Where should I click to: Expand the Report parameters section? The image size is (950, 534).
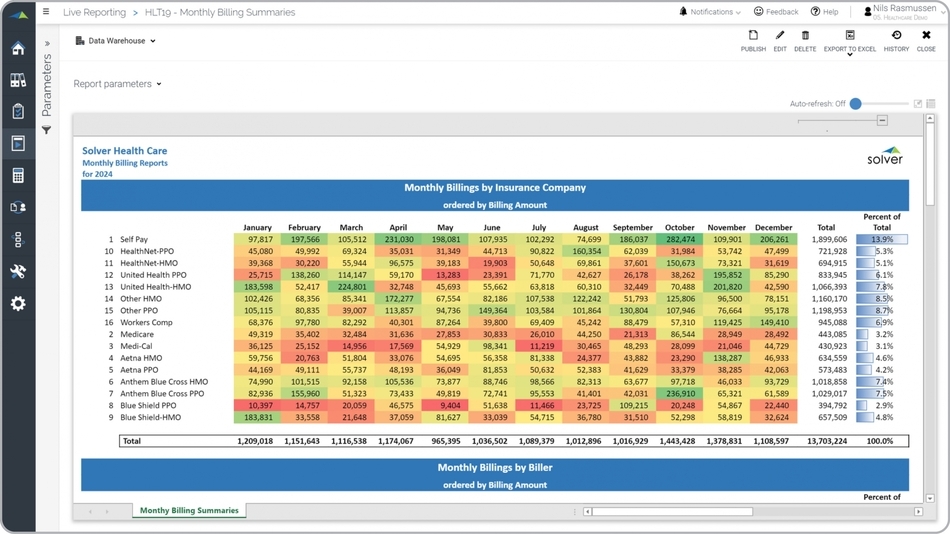coord(117,84)
